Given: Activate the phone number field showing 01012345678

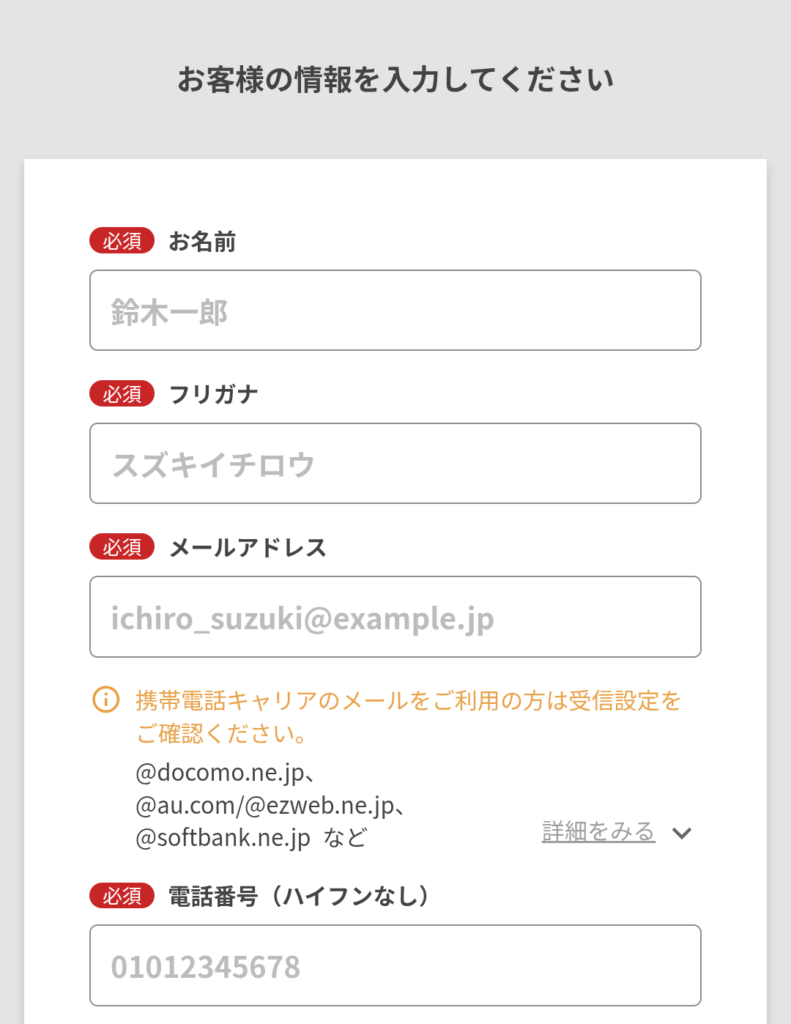Looking at the screenshot, I should (x=395, y=966).
